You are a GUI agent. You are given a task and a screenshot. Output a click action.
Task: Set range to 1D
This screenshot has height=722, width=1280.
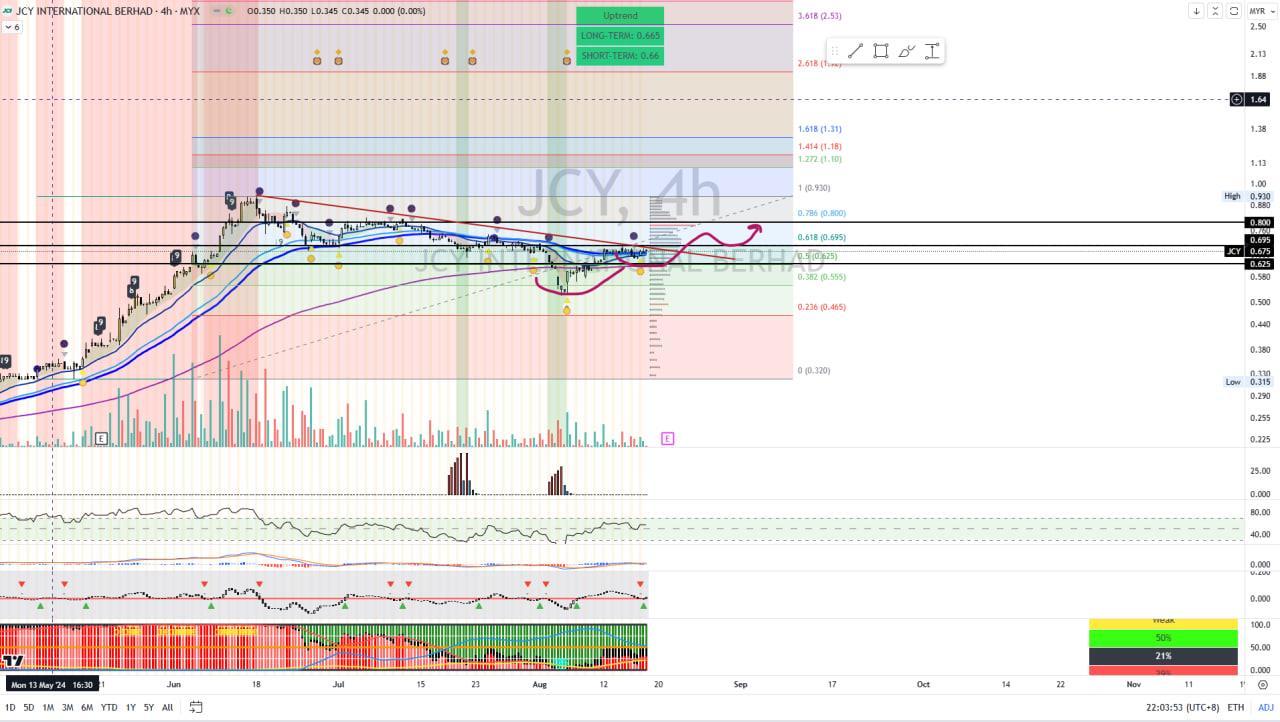click(x=10, y=707)
